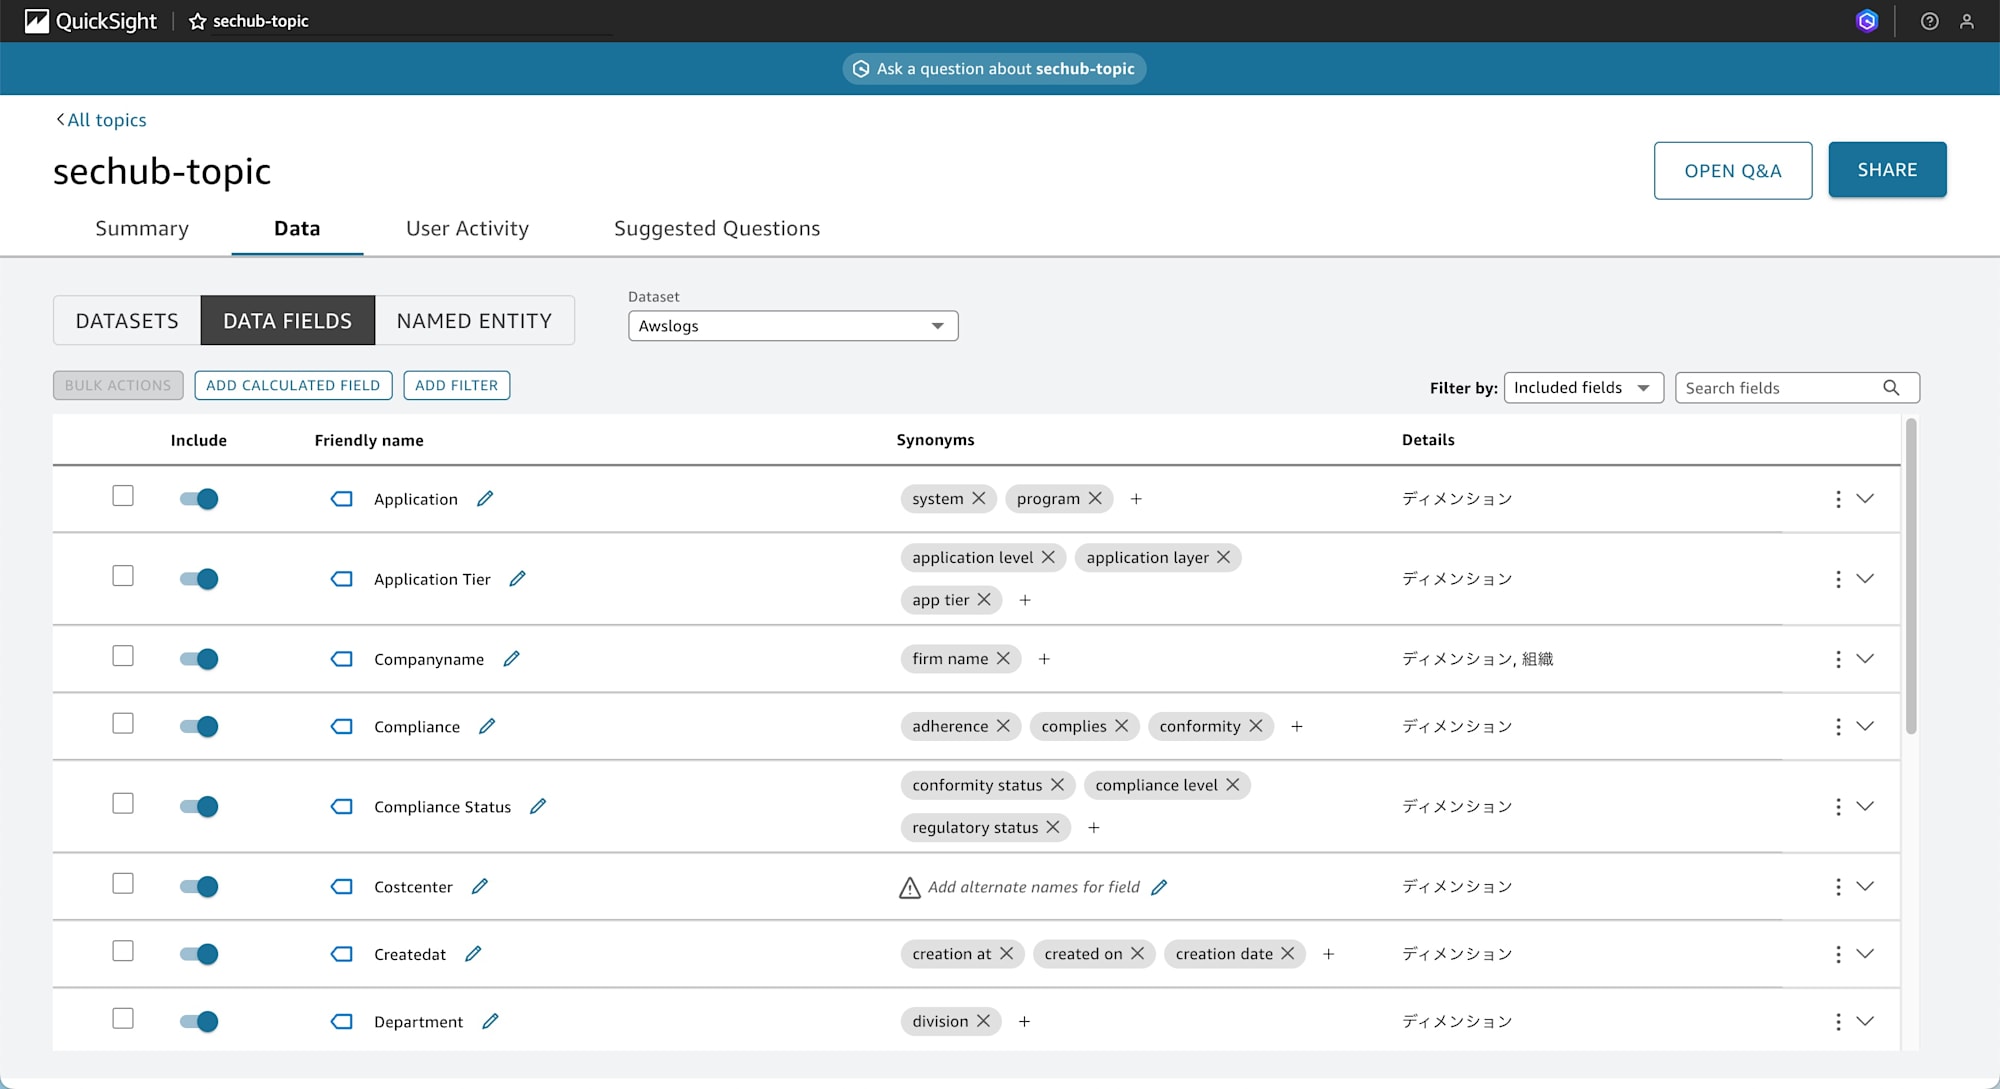Remove the 'conformity' synonym
The height and width of the screenshot is (1089, 2000).
tap(1256, 726)
